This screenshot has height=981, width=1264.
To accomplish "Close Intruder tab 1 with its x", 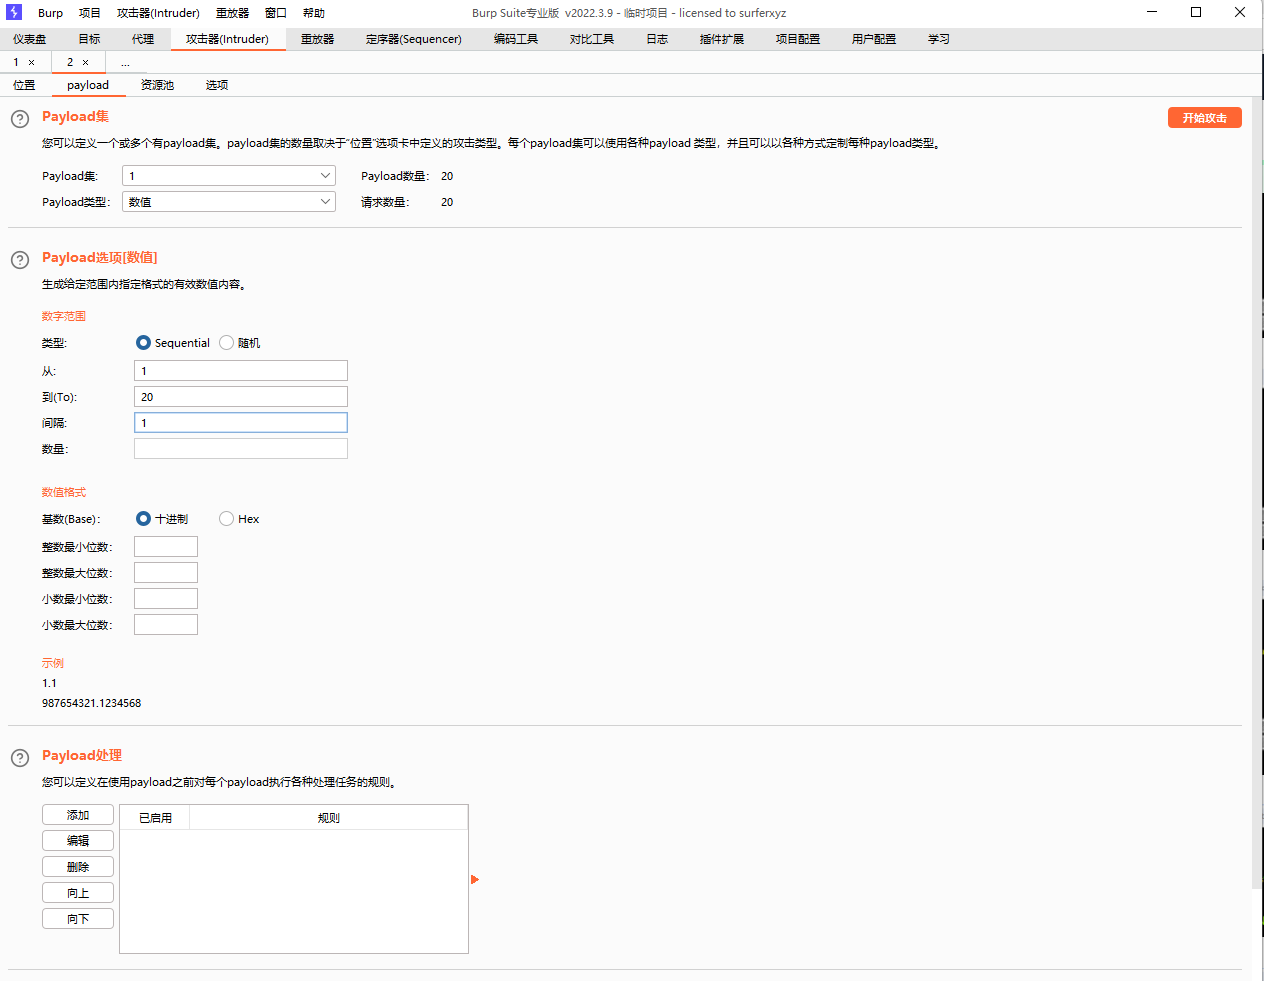I will click(x=32, y=62).
